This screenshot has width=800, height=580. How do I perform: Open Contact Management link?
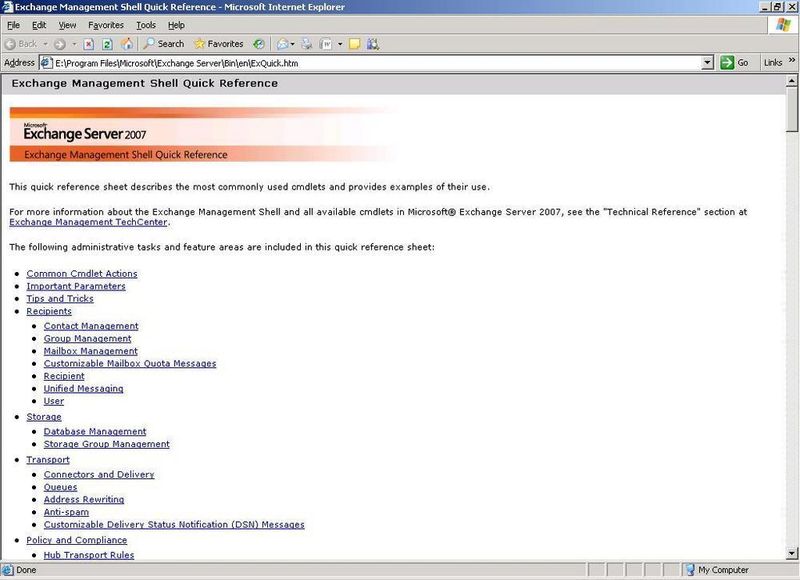91,326
